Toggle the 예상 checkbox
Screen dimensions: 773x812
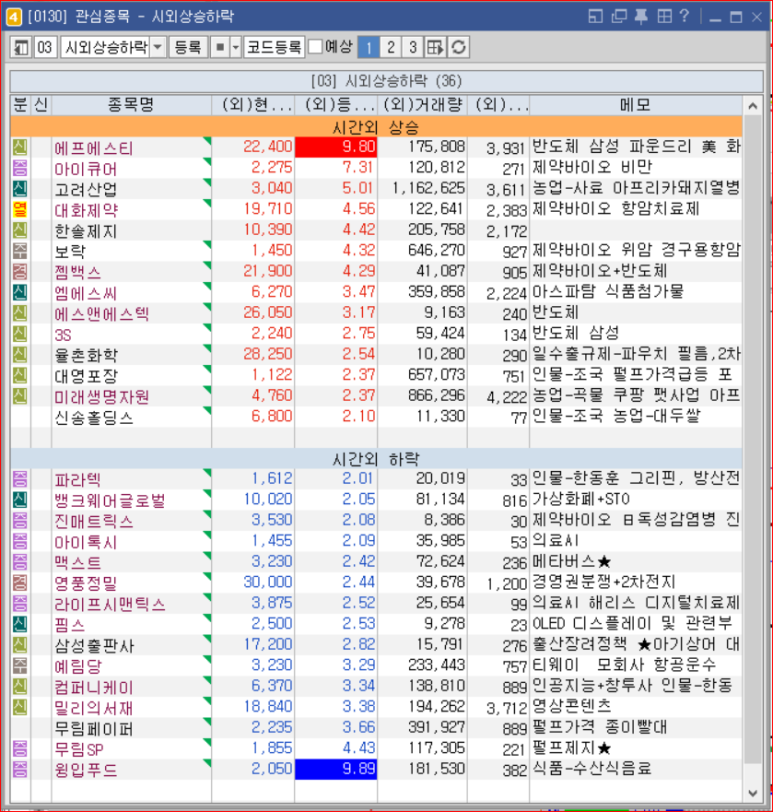[x=315, y=47]
